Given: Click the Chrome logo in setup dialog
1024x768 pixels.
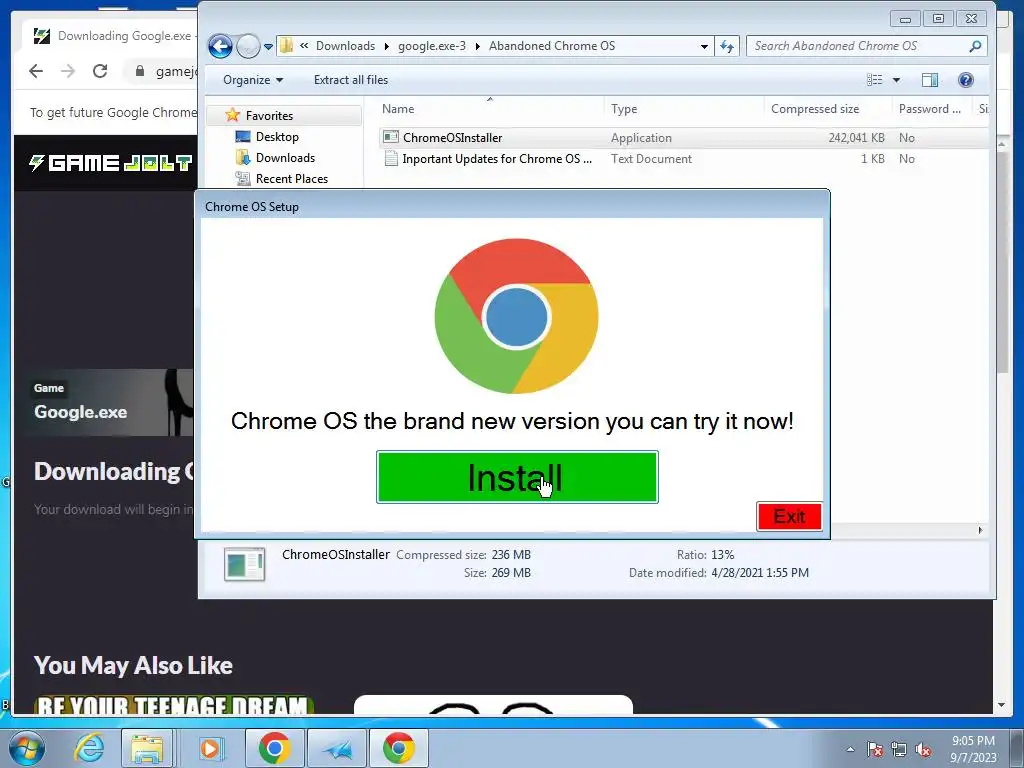Looking at the screenshot, I should point(516,316).
